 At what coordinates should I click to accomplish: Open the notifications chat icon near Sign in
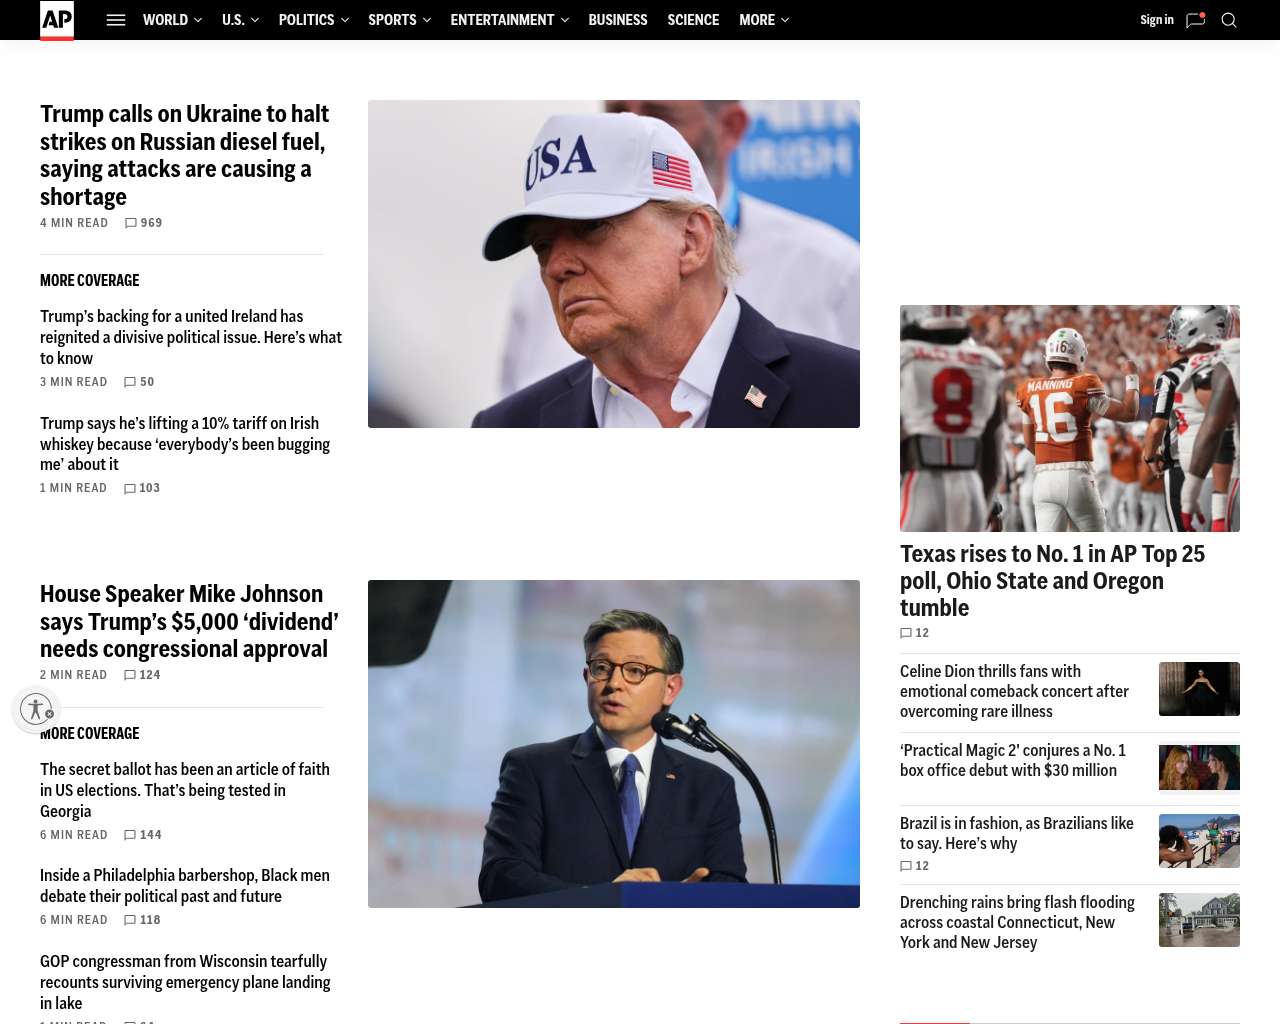click(x=1196, y=20)
